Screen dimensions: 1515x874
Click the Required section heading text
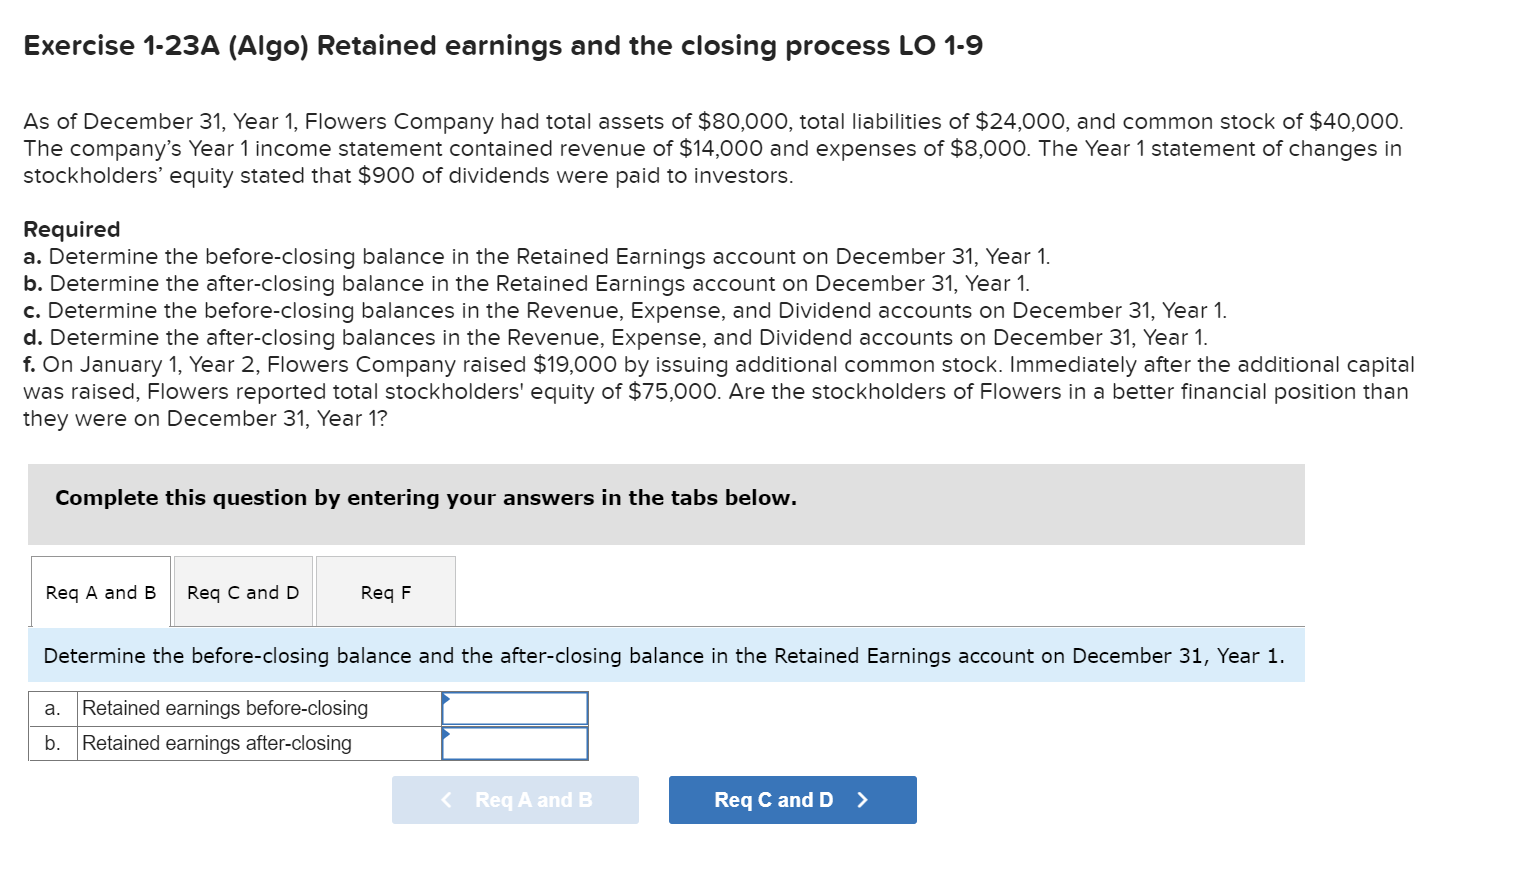pos(70,229)
